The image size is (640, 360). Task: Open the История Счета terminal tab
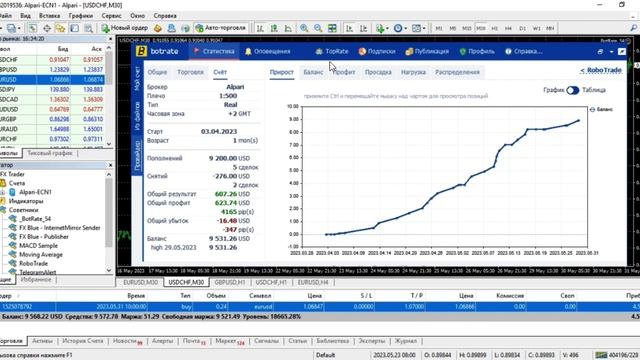(x=82, y=340)
